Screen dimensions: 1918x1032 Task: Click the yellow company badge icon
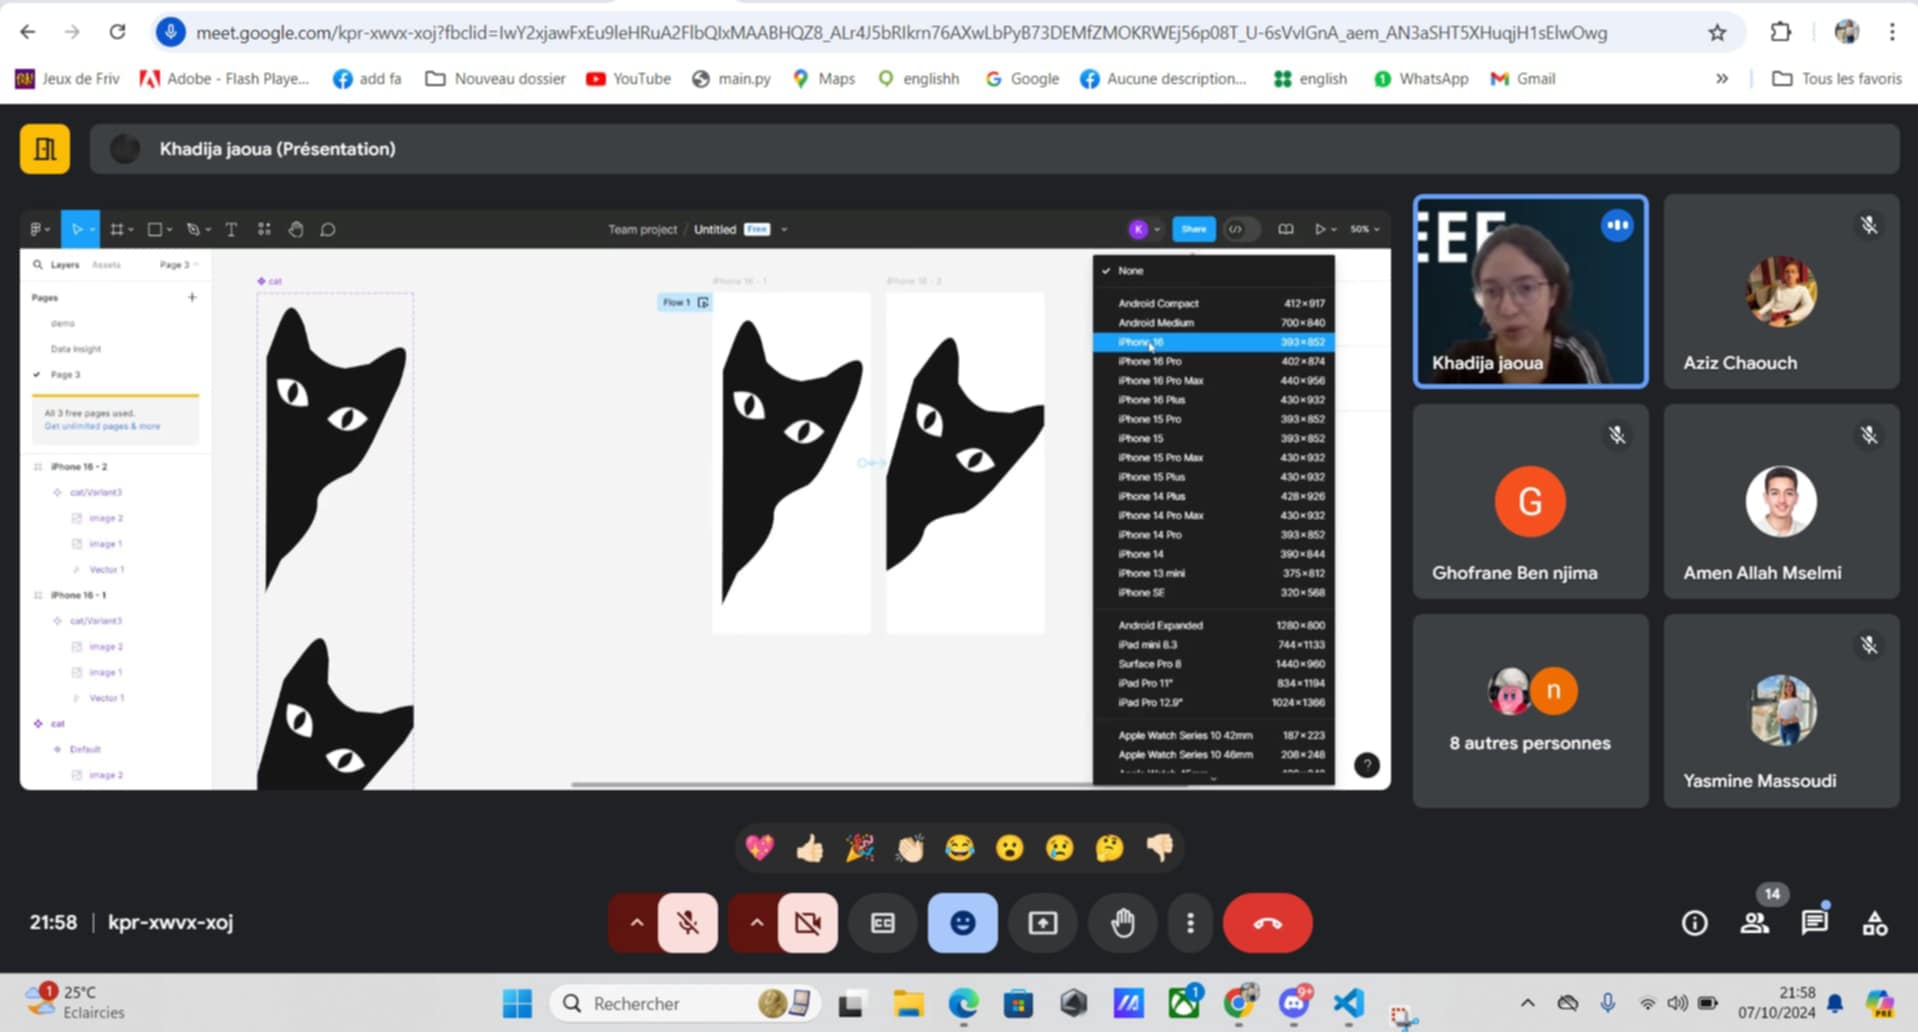click(45, 149)
